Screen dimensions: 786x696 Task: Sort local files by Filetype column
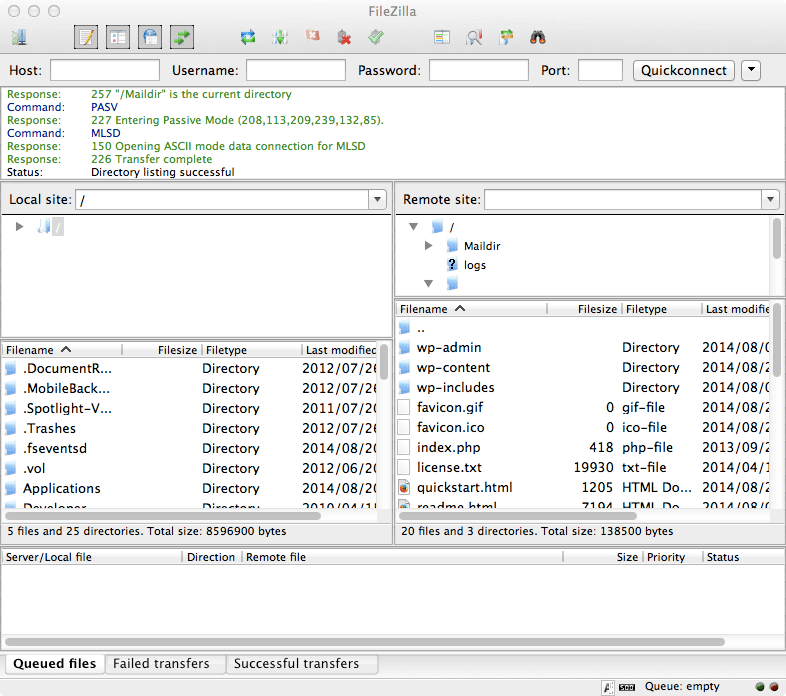pyautogui.click(x=252, y=350)
